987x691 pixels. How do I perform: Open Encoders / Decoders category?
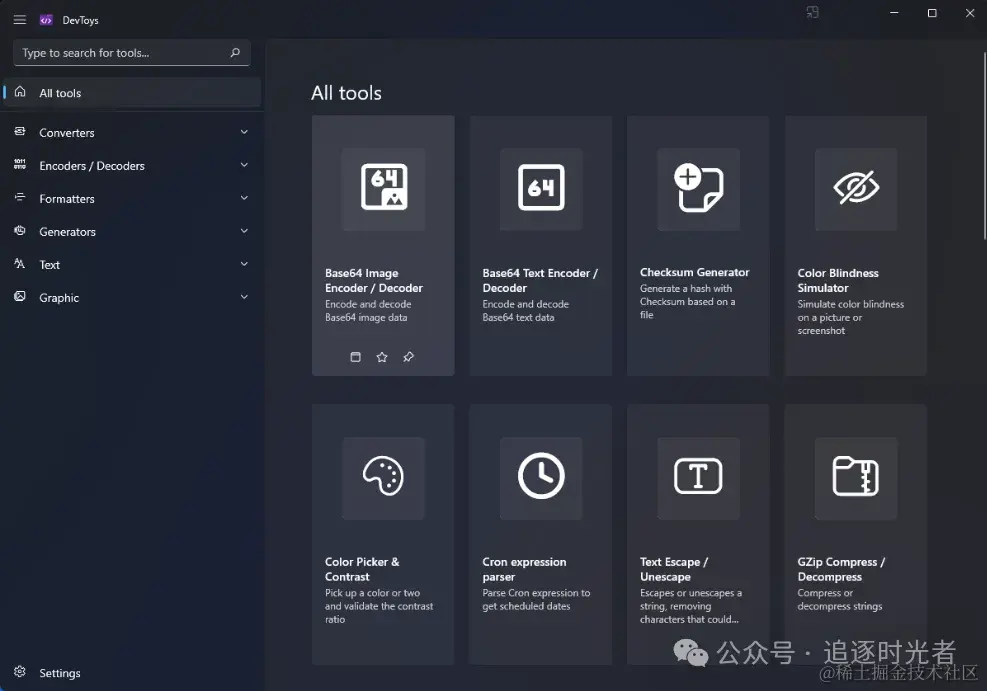[x=132, y=166]
